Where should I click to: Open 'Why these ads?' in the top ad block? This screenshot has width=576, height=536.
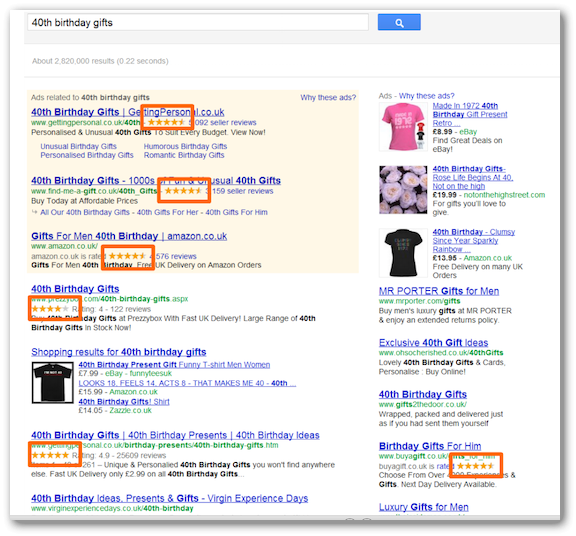pyautogui.click(x=328, y=97)
